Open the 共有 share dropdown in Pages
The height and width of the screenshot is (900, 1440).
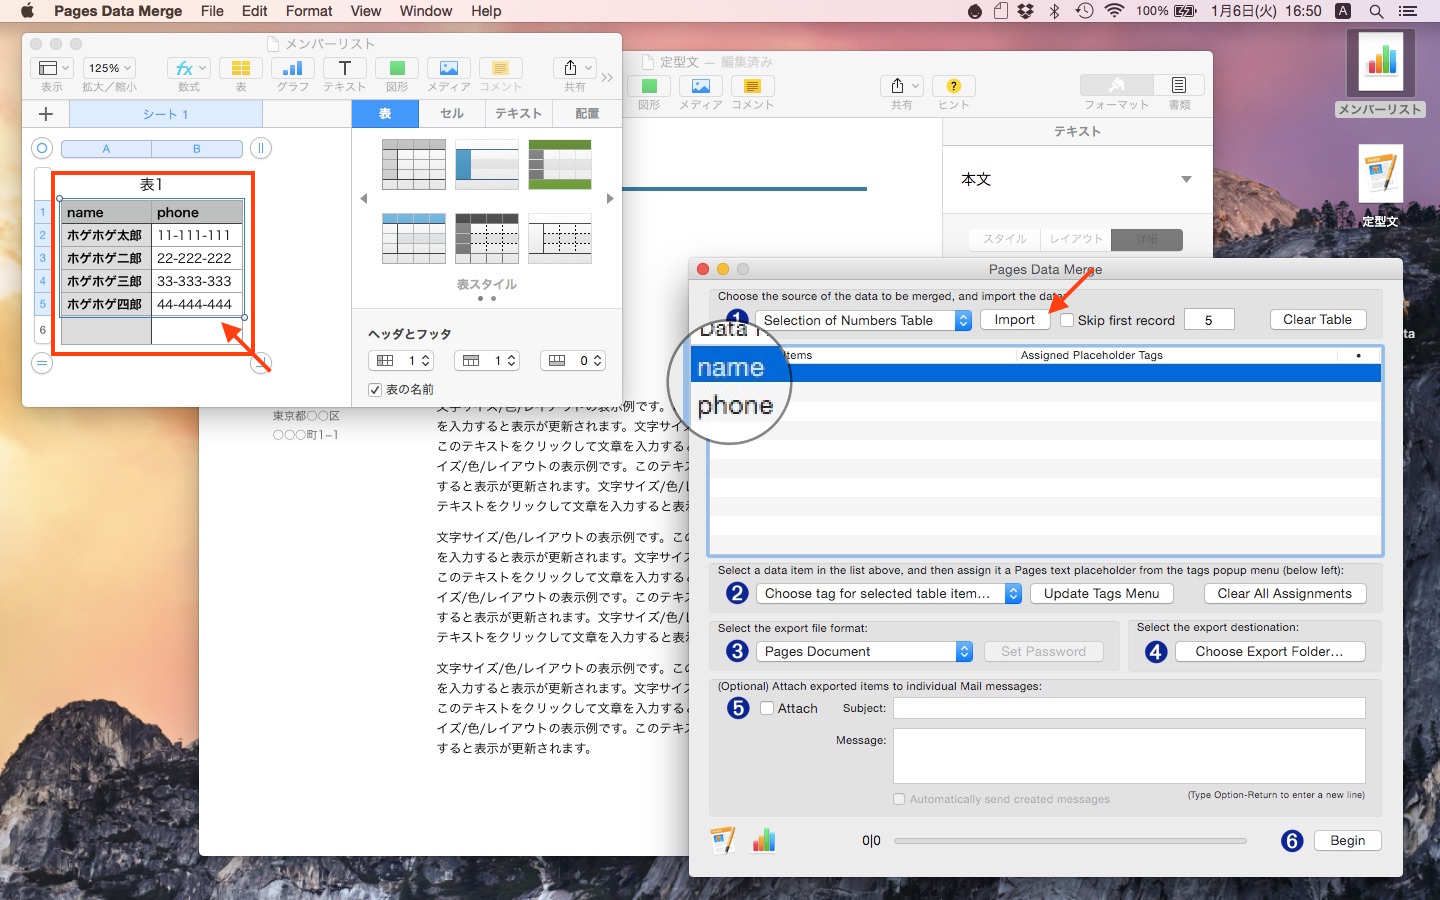[x=903, y=86]
